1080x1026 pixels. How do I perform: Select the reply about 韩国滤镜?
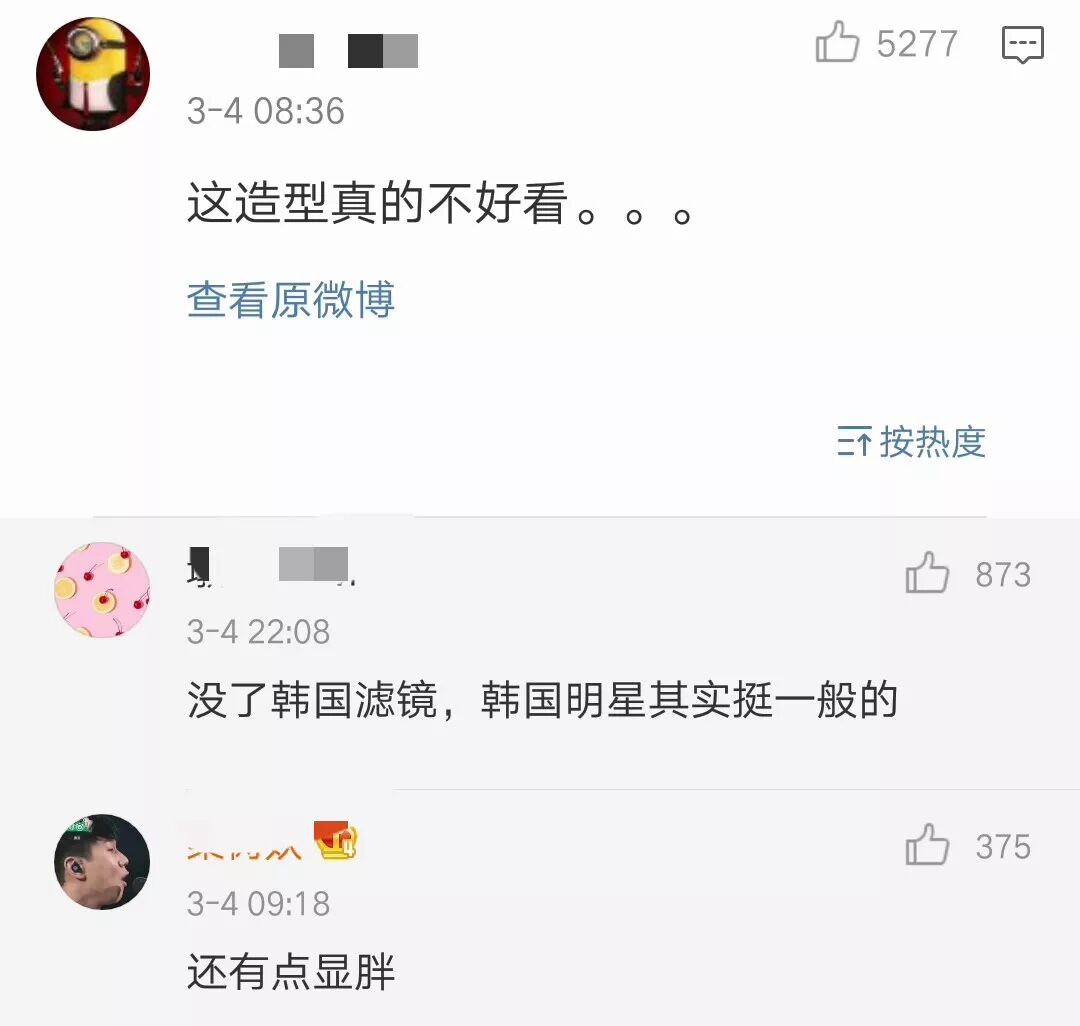coord(542,700)
